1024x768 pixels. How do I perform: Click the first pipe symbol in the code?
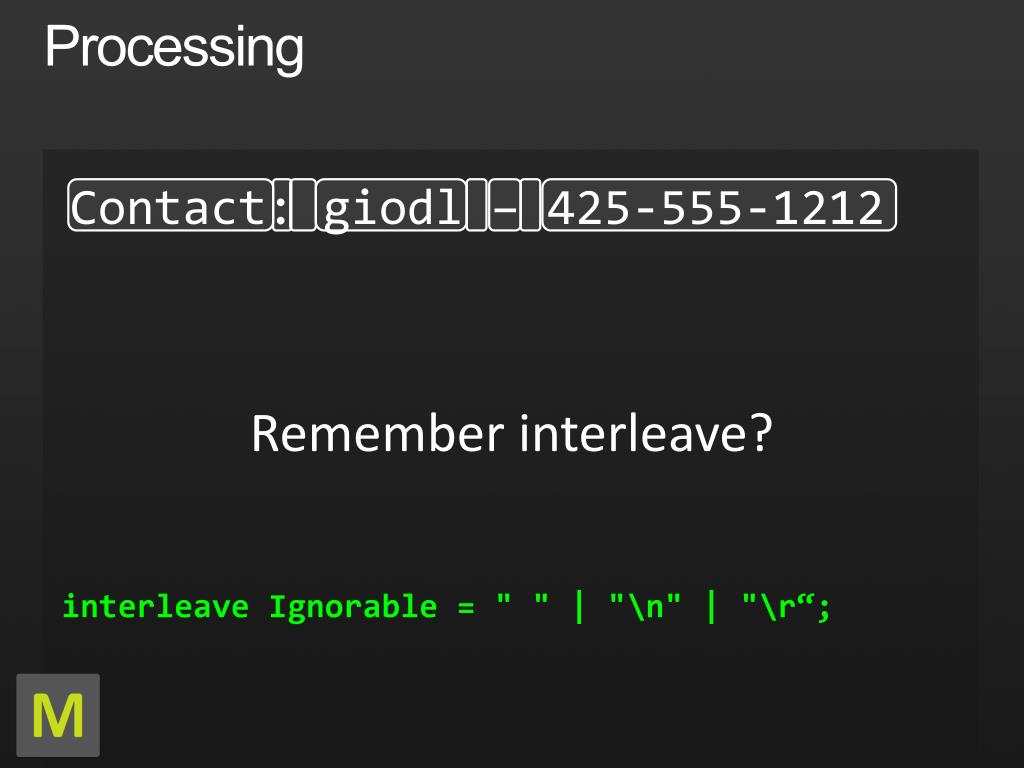(x=579, y=607)
